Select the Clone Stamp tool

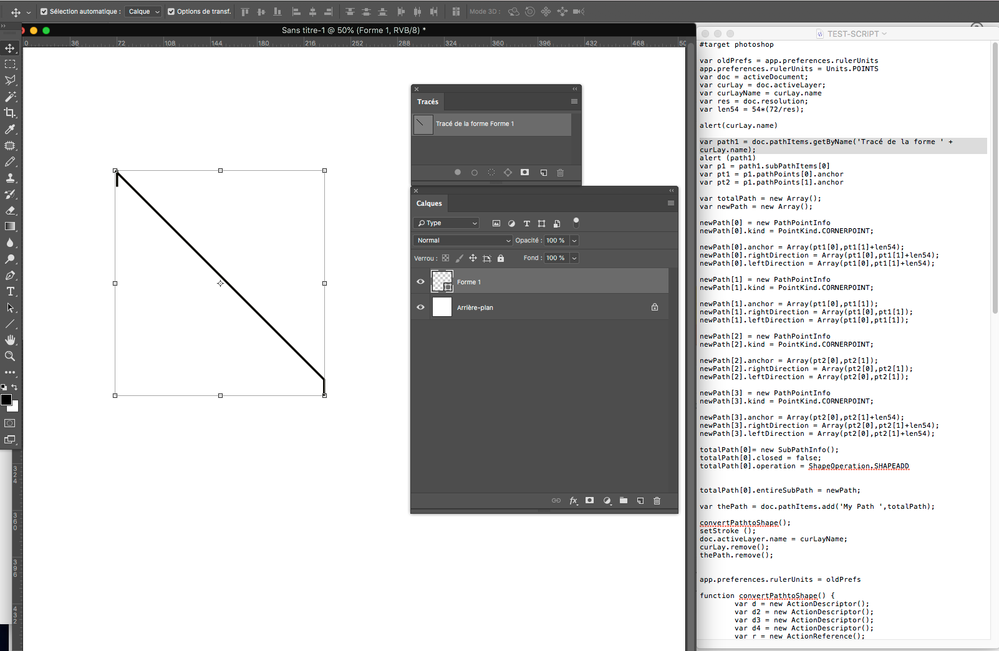pos(10,178)
